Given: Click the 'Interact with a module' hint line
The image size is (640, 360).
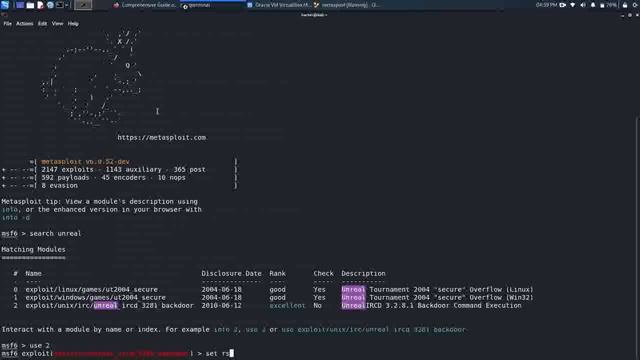Looking at the screenshot, I should coord(233,329).
